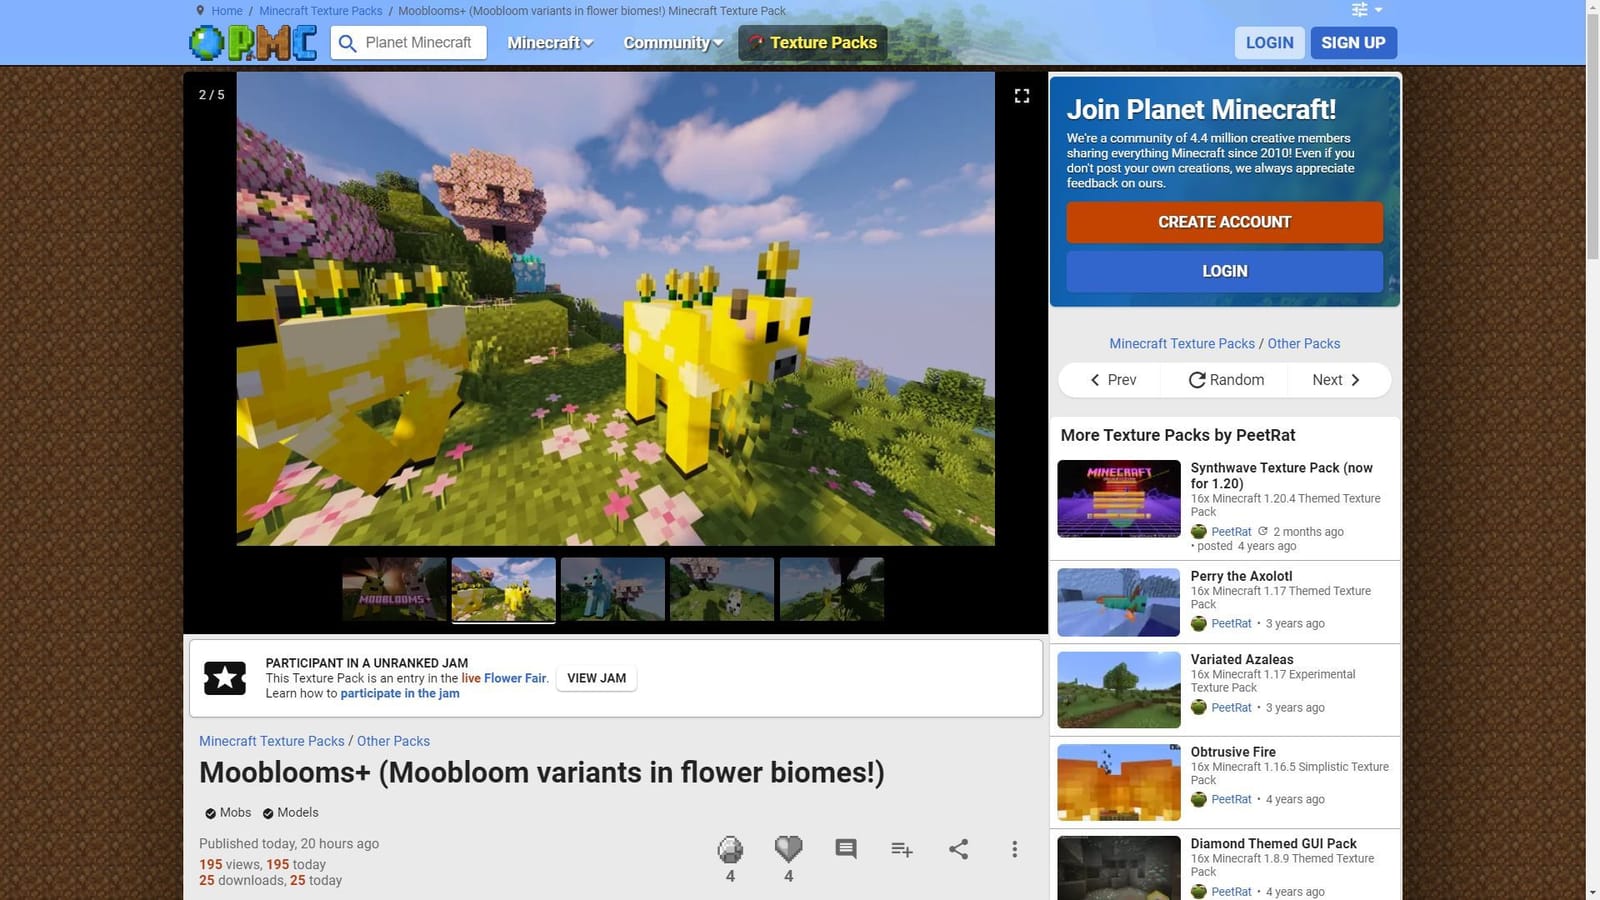Add pack to a collection playlist icon

pos(901,849)
